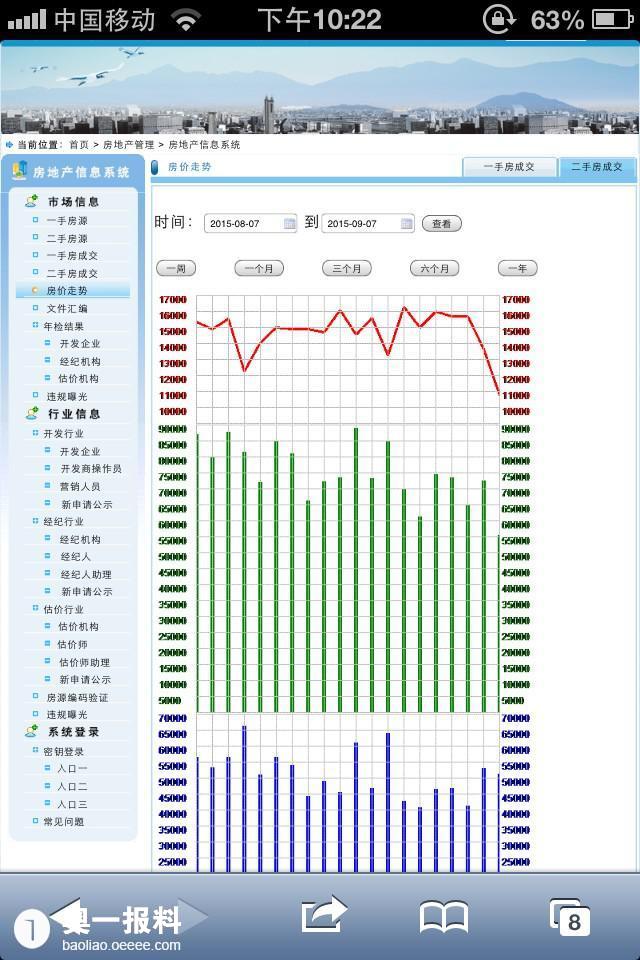Click the 房地产信息系统 logo icon in the sidebar

pos(20,171)
